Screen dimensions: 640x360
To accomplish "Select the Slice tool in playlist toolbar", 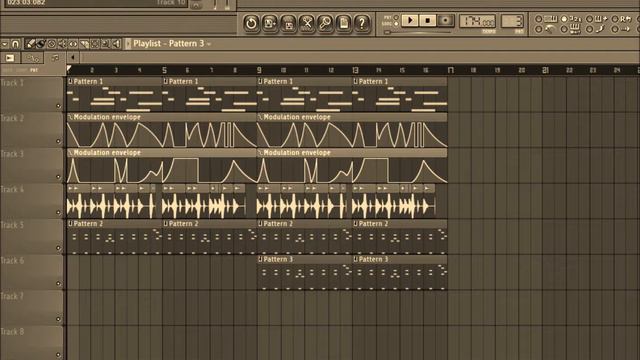I will click(x=84, y=44).
